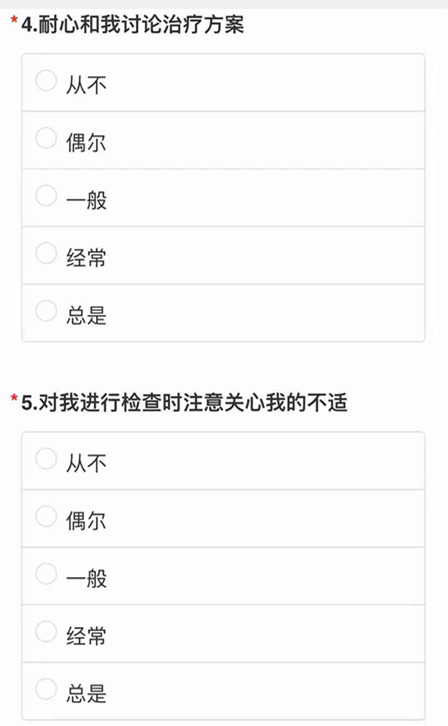Select 偶尔 radio for question 5

[x=46, y=516]
